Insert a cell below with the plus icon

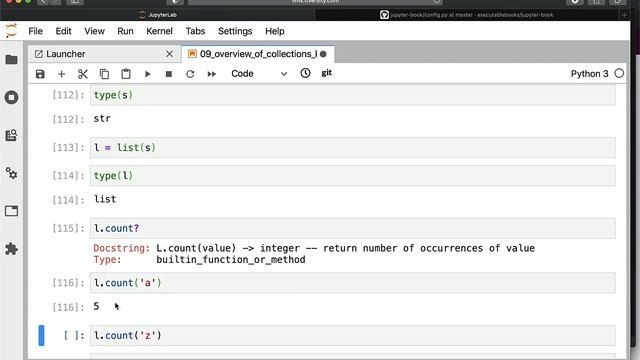tap(61, 74)
